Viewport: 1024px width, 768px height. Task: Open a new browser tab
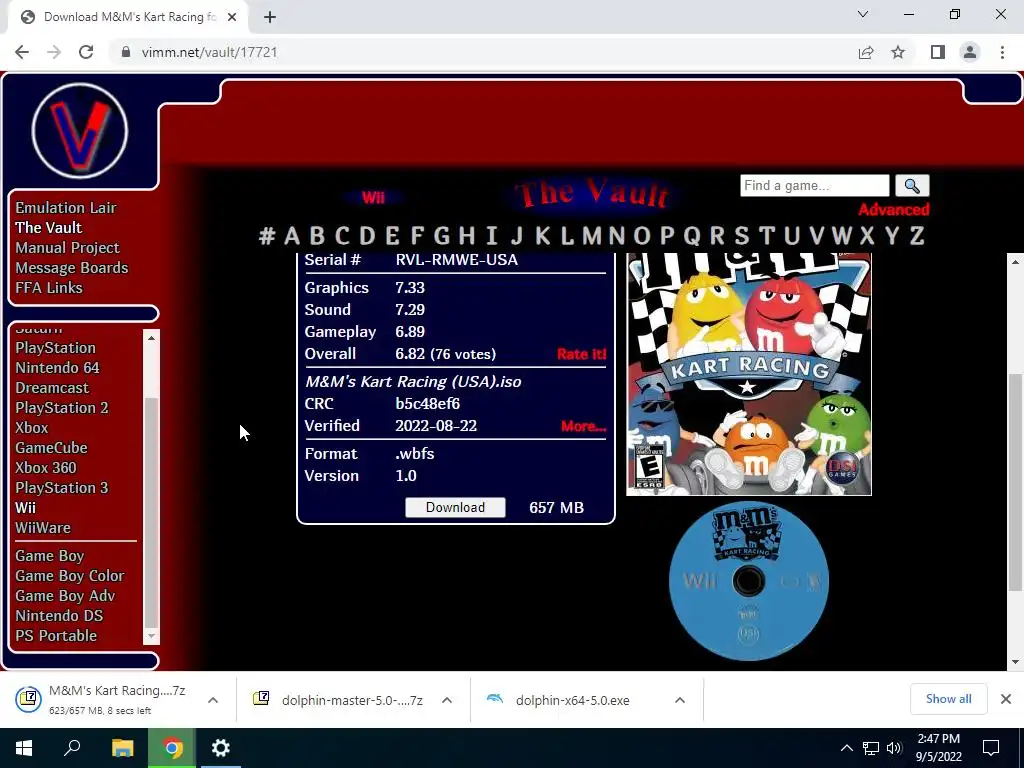pos(270,17)
